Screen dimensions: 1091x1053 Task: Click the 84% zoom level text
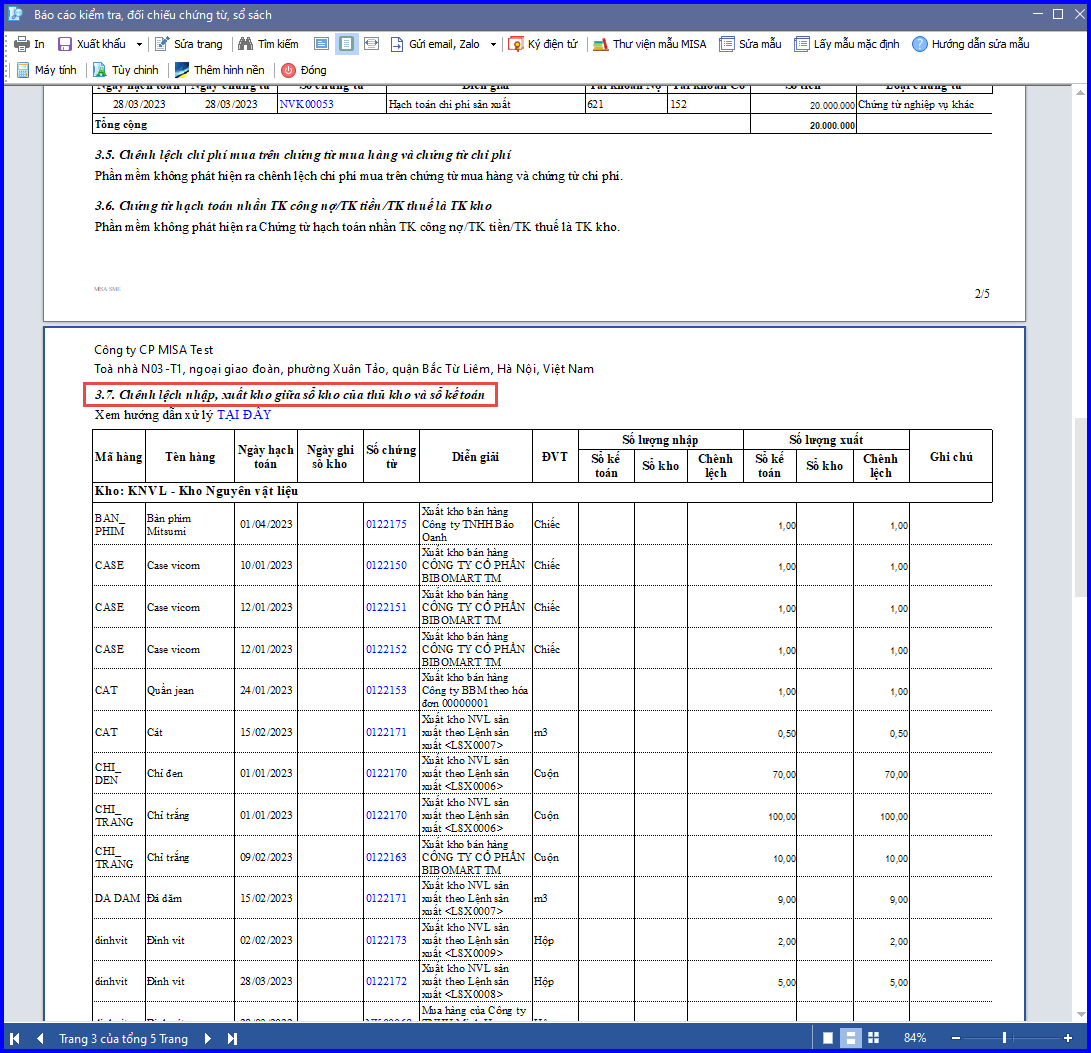[915, 1038]
